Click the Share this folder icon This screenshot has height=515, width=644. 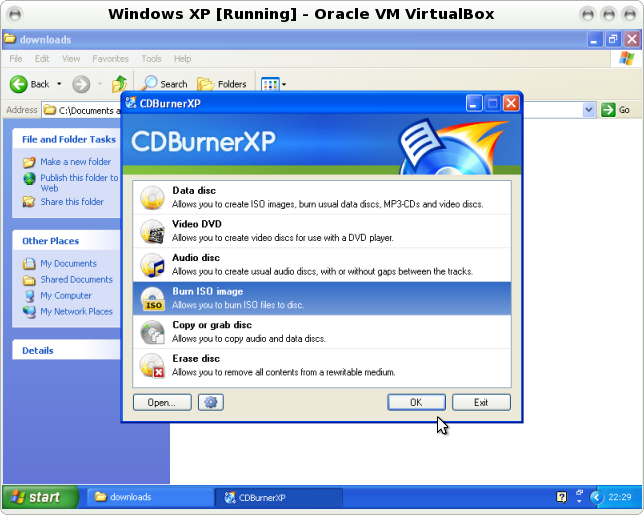(x=29, y=202)
